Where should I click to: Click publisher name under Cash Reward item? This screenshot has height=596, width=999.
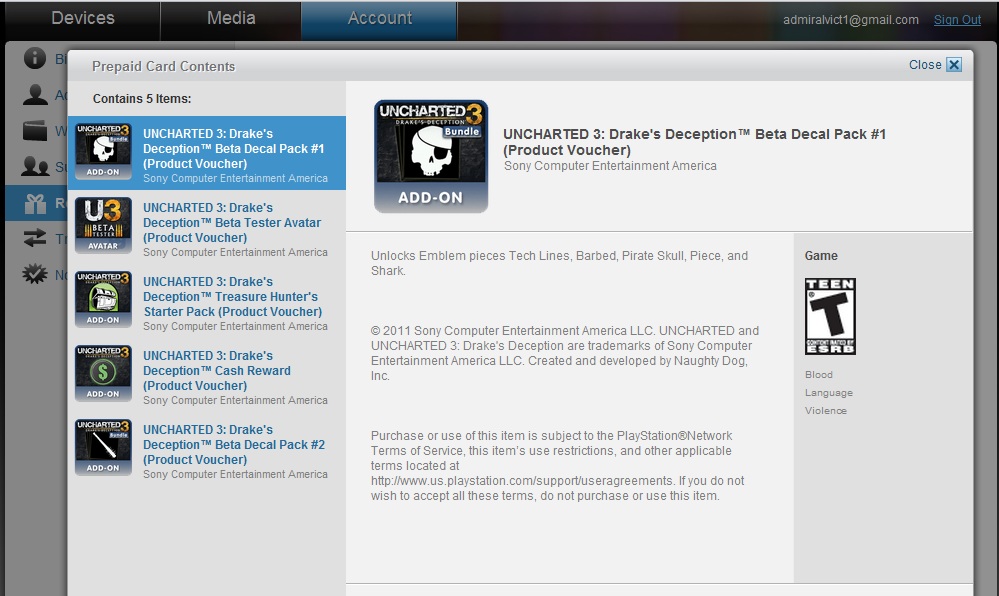click(x=235, y=400)
